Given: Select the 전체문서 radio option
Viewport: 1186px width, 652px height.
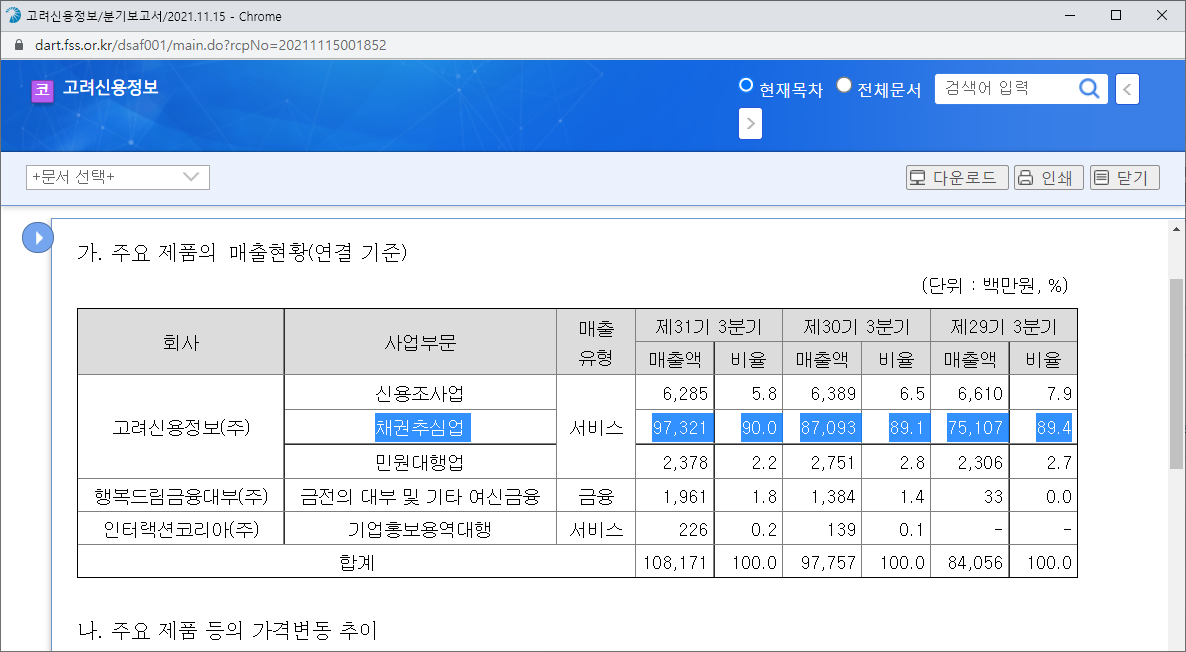Looking at the screenshot, I should pyautogui.click(x=844, y=85).
